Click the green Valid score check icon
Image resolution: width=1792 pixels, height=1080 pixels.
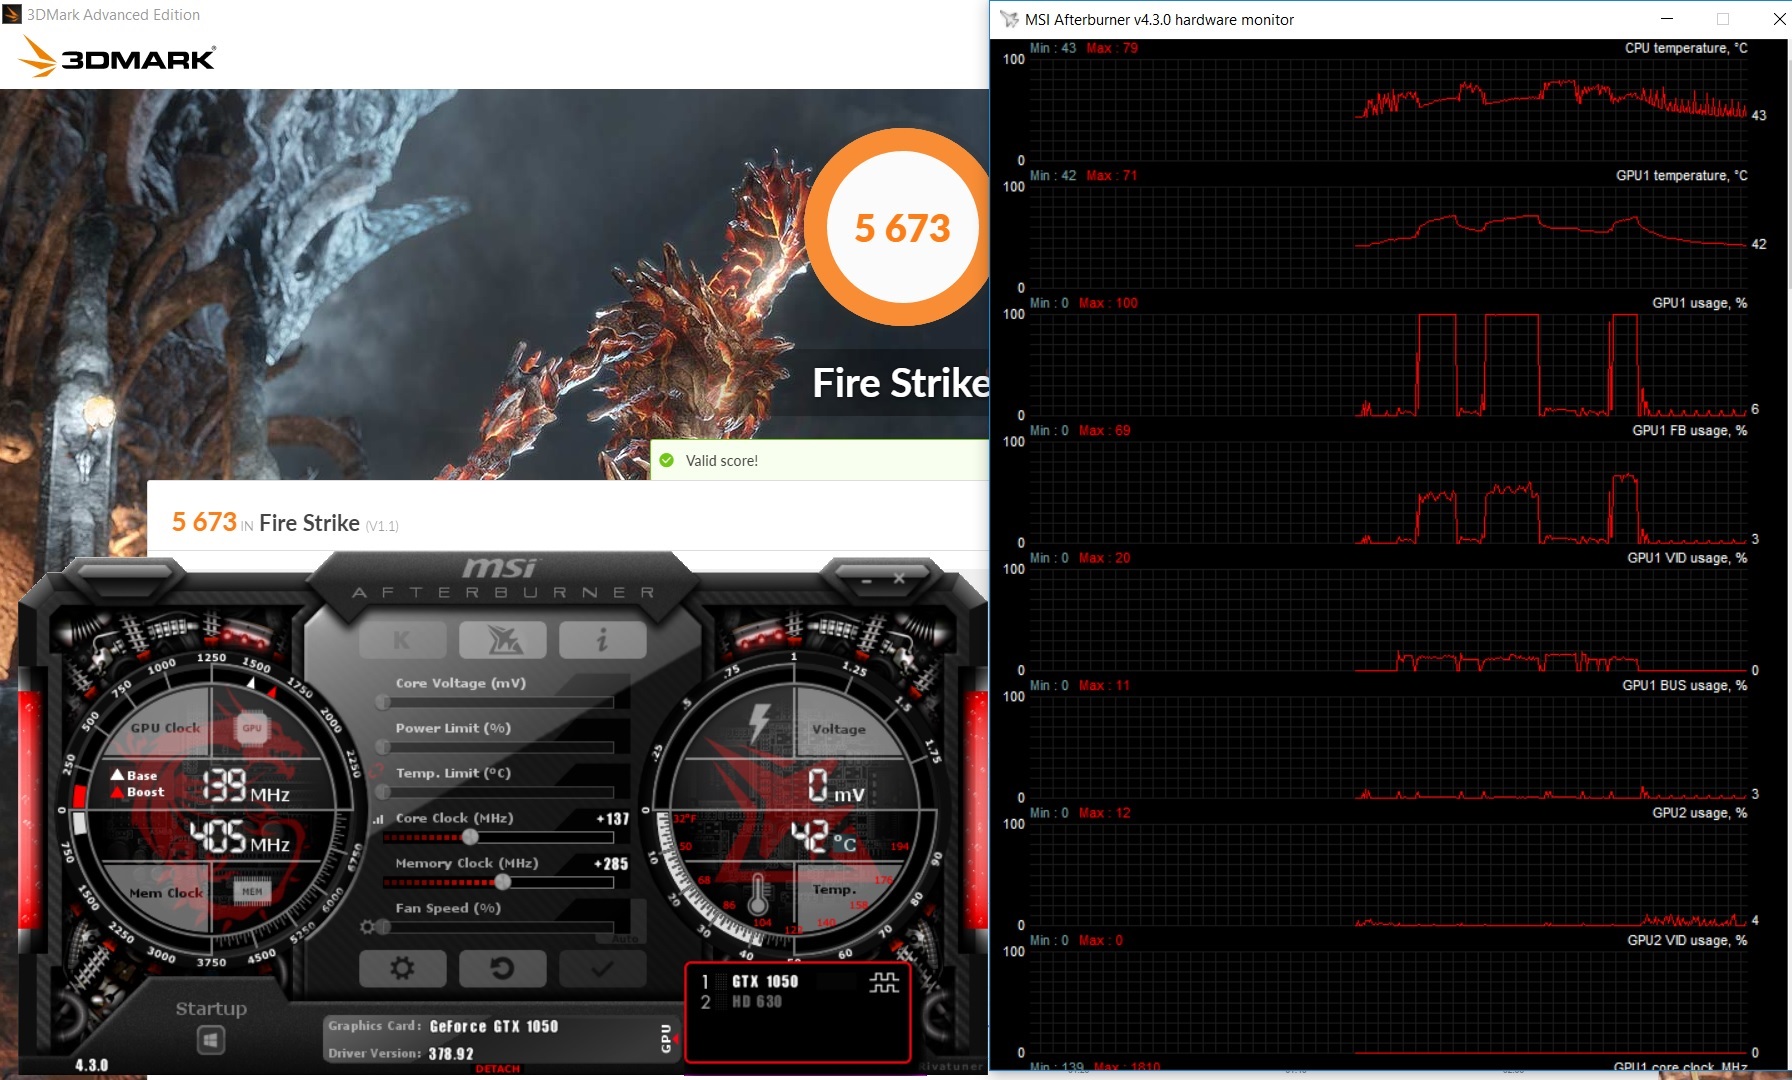coord(667,460)
